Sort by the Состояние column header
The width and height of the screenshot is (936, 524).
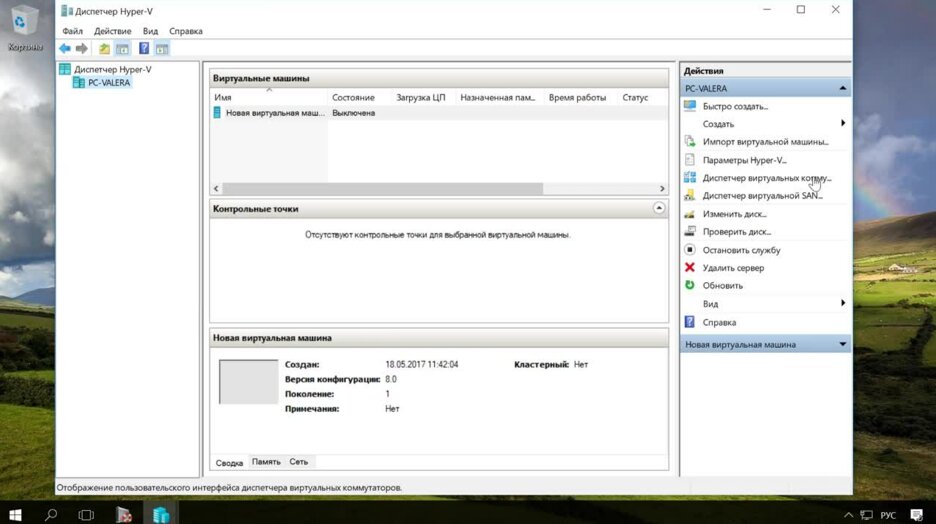click(x=359, y=97)
